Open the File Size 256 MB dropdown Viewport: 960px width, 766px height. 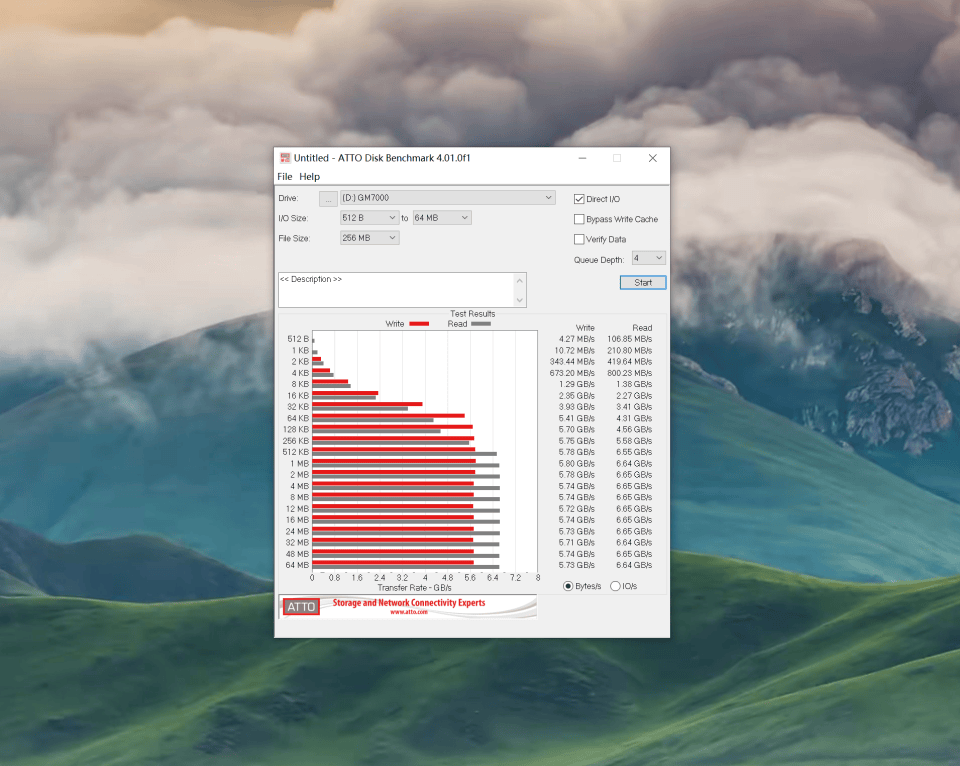[x=369, y=238]
